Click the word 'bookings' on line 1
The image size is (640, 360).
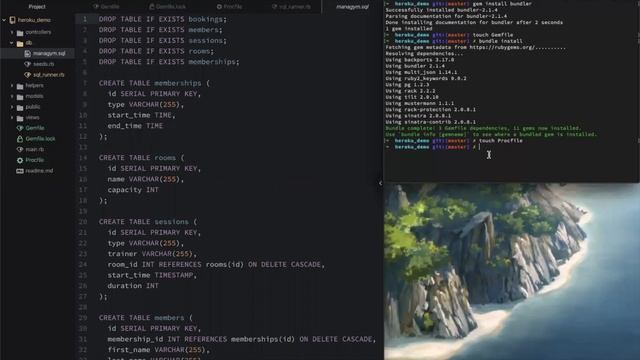click(206, 19)
